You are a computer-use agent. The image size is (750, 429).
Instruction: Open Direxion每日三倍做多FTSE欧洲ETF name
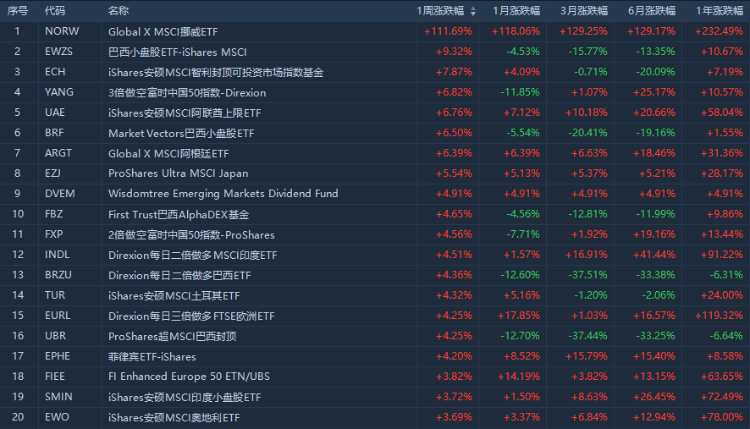pos(191,316)
